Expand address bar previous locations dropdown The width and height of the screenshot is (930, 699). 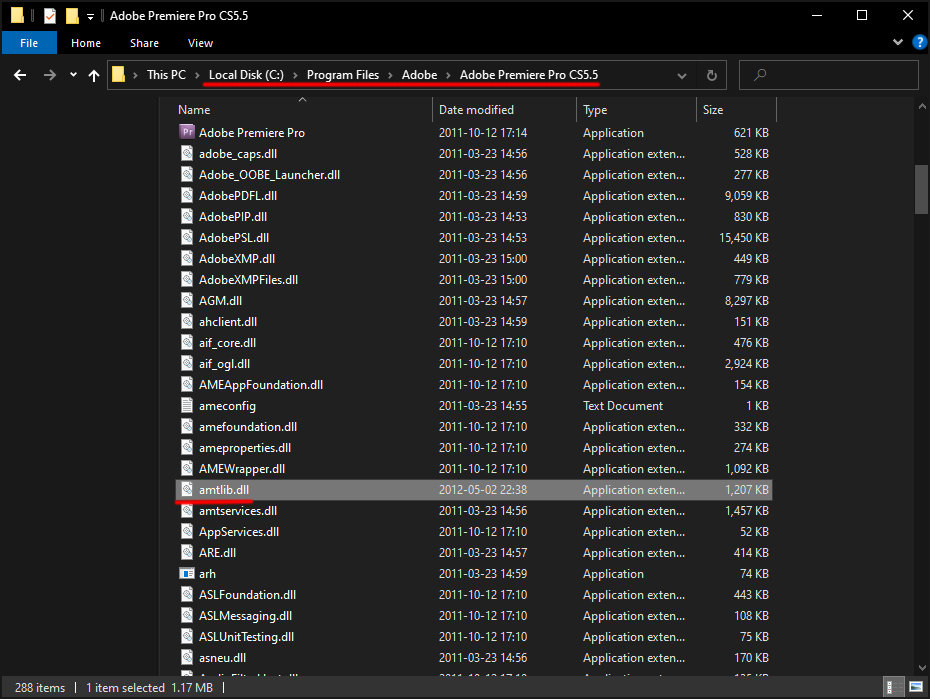point(682,75)
